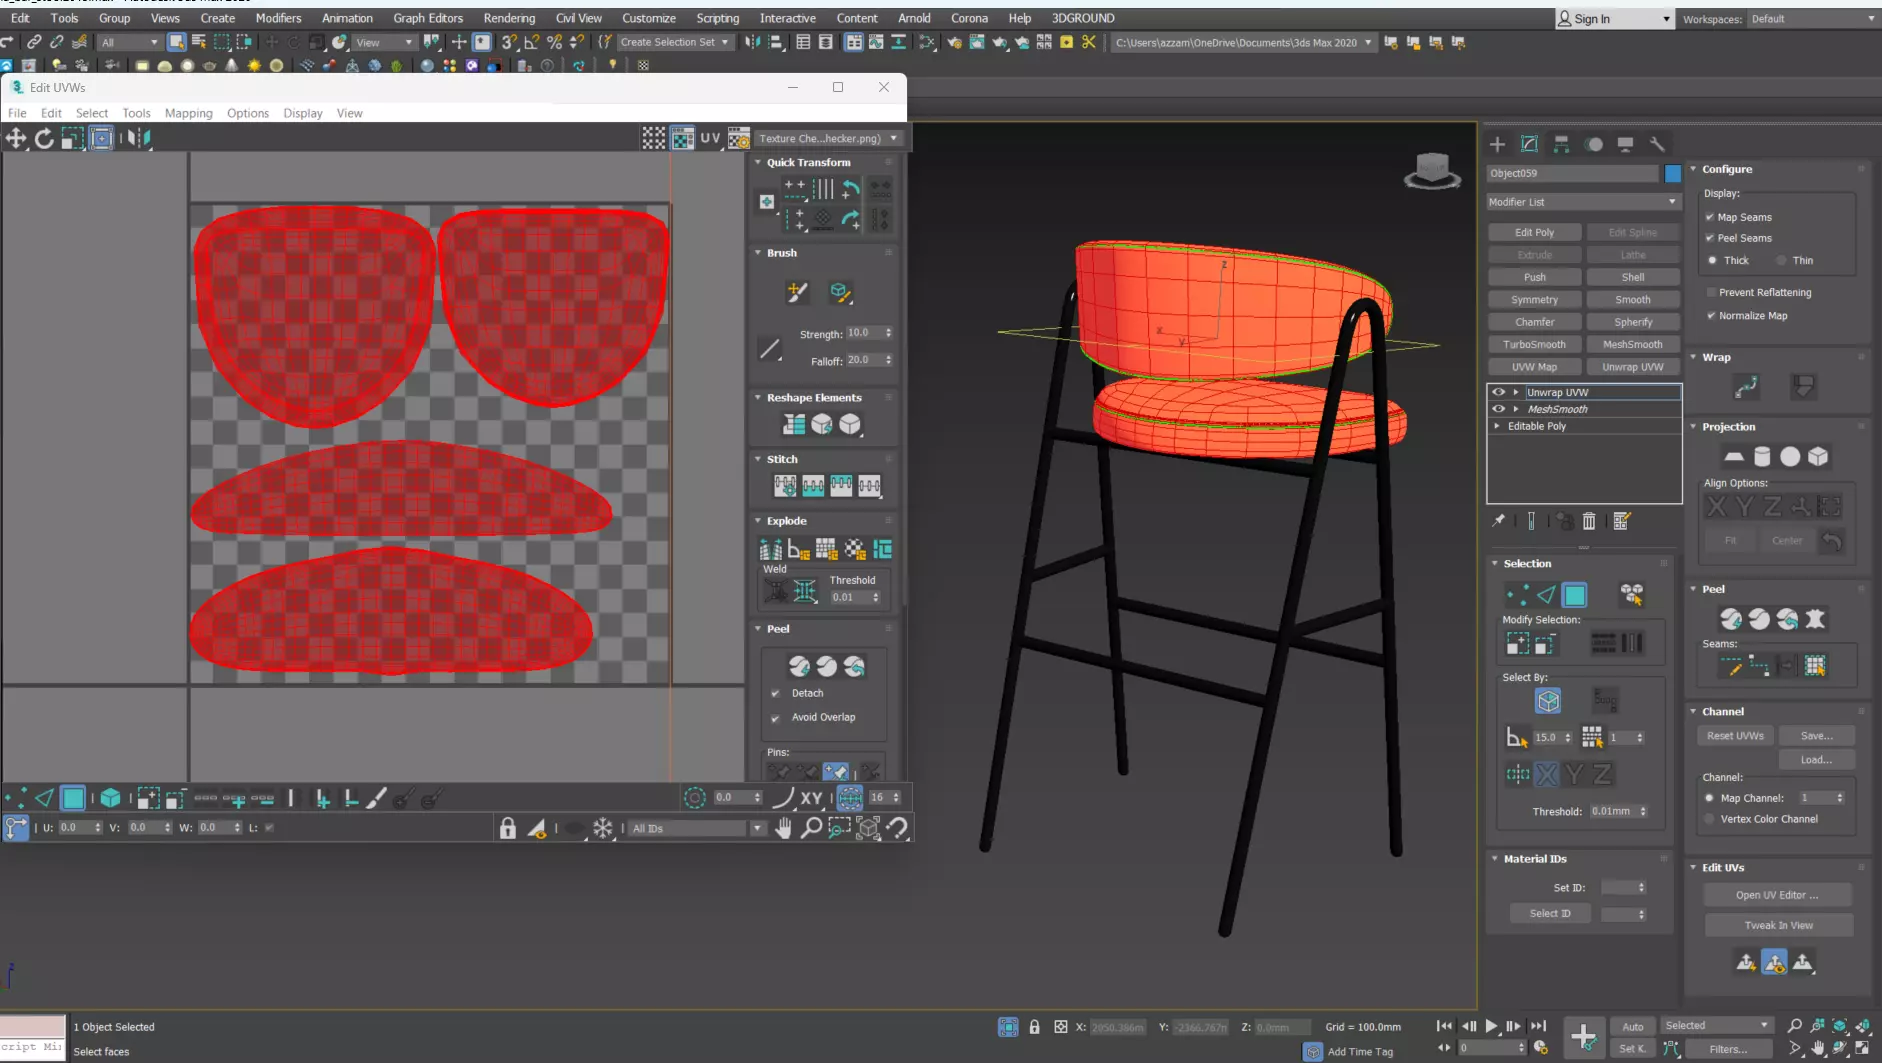This screenshot has height=1063, width=1882.
Task: Select the Move tool in Edit UVWs toolbar
Action: coord(16,138)
